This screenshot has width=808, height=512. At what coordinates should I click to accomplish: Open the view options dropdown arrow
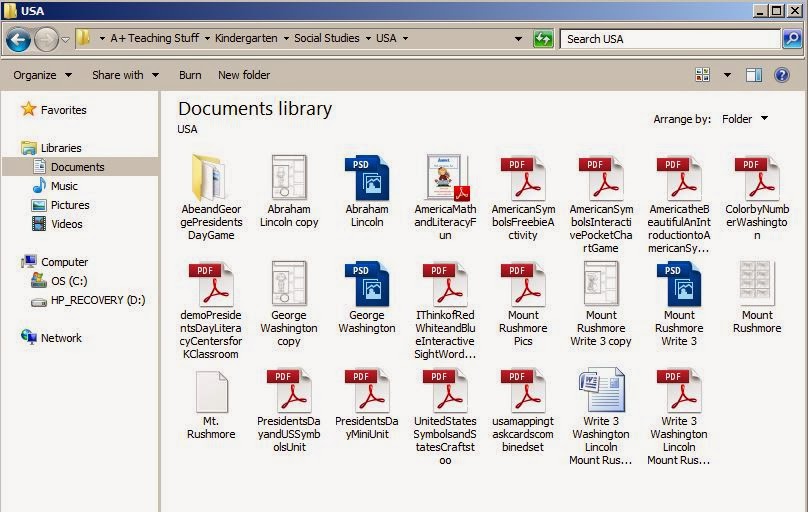(x=727, y=75)
